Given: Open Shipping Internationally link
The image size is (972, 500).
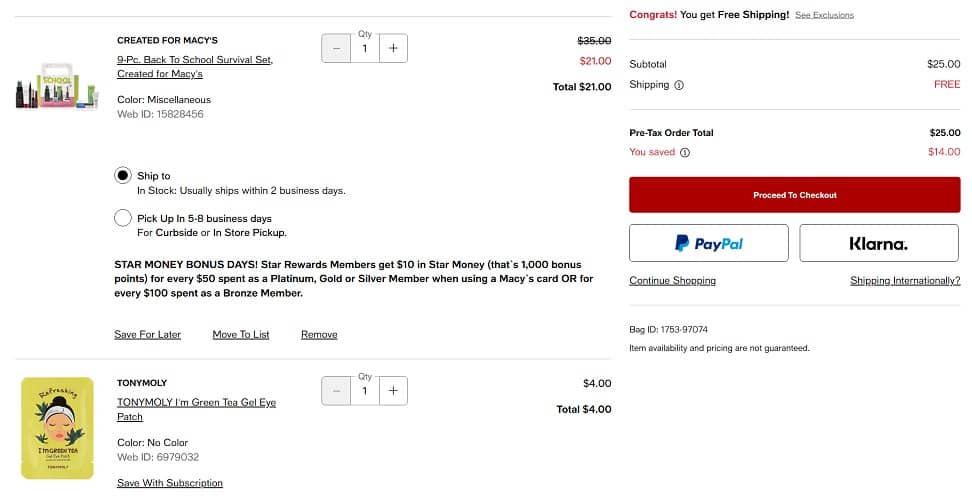Looking at the screenshot, I should pos(905,281).
